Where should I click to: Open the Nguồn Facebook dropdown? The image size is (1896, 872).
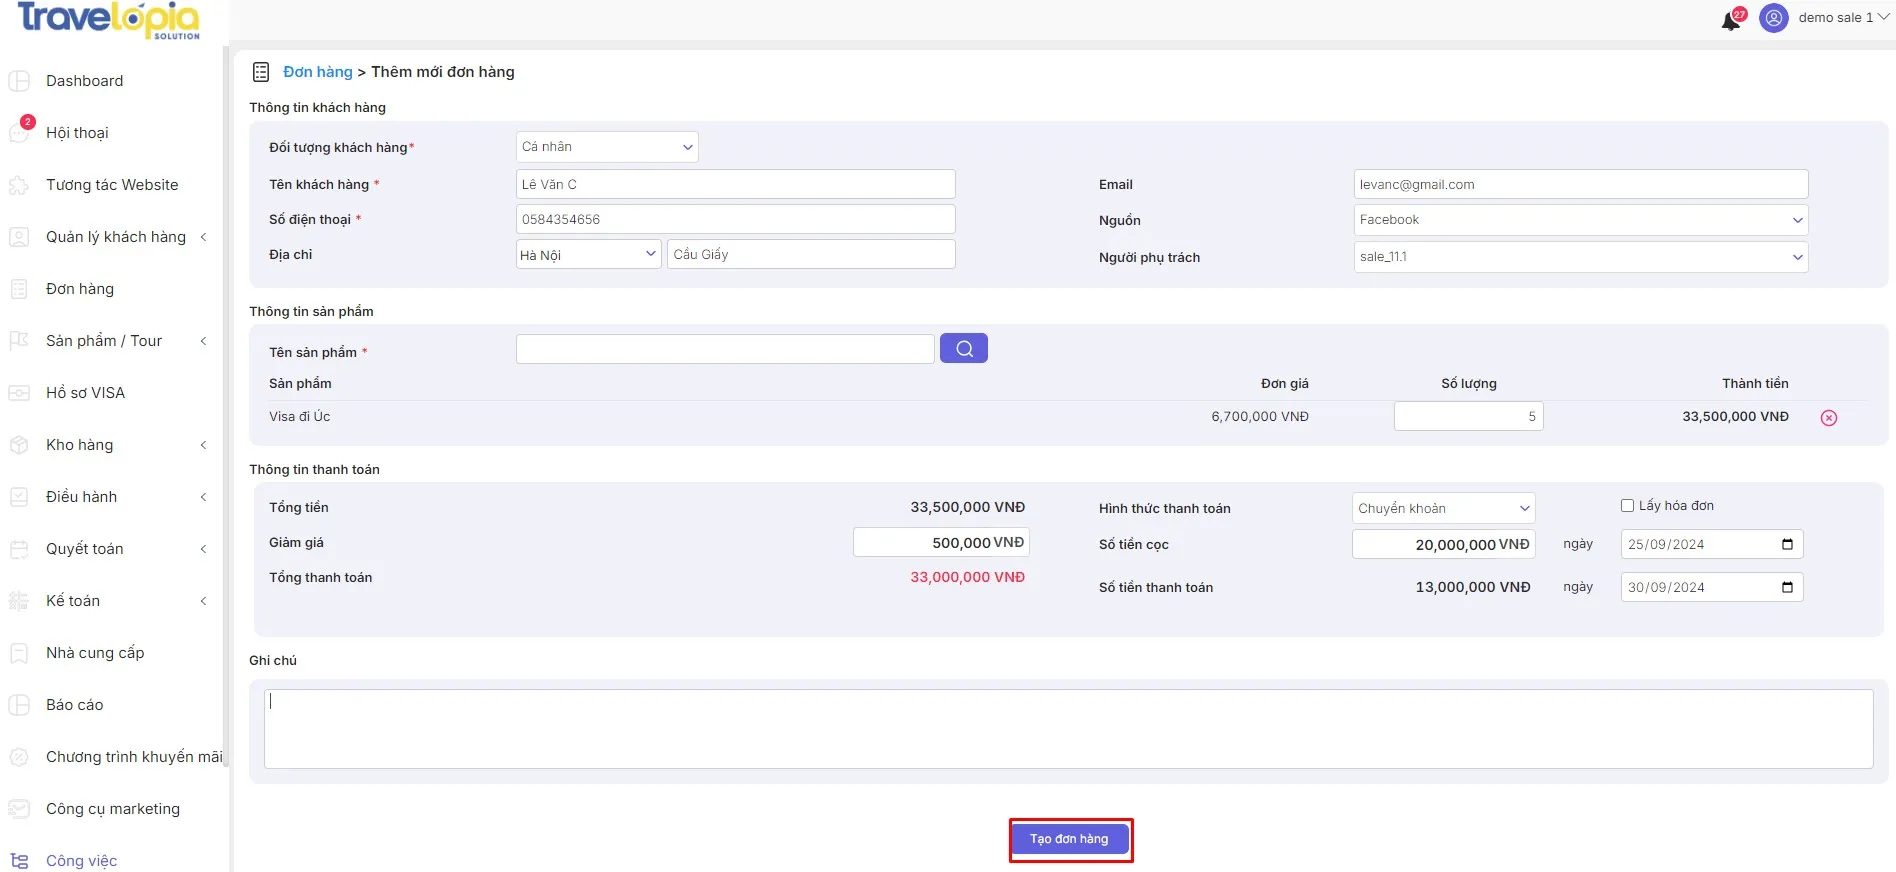pyautogui.click(x=1581, y=220)
